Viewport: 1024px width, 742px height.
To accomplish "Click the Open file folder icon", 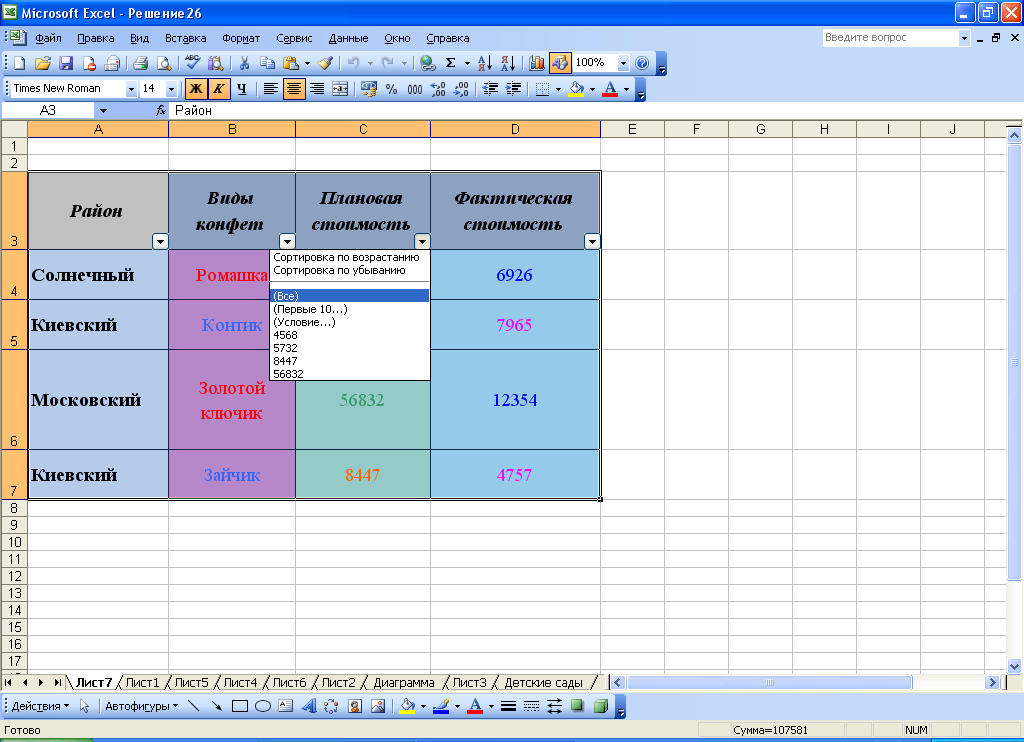I will 42,63.
